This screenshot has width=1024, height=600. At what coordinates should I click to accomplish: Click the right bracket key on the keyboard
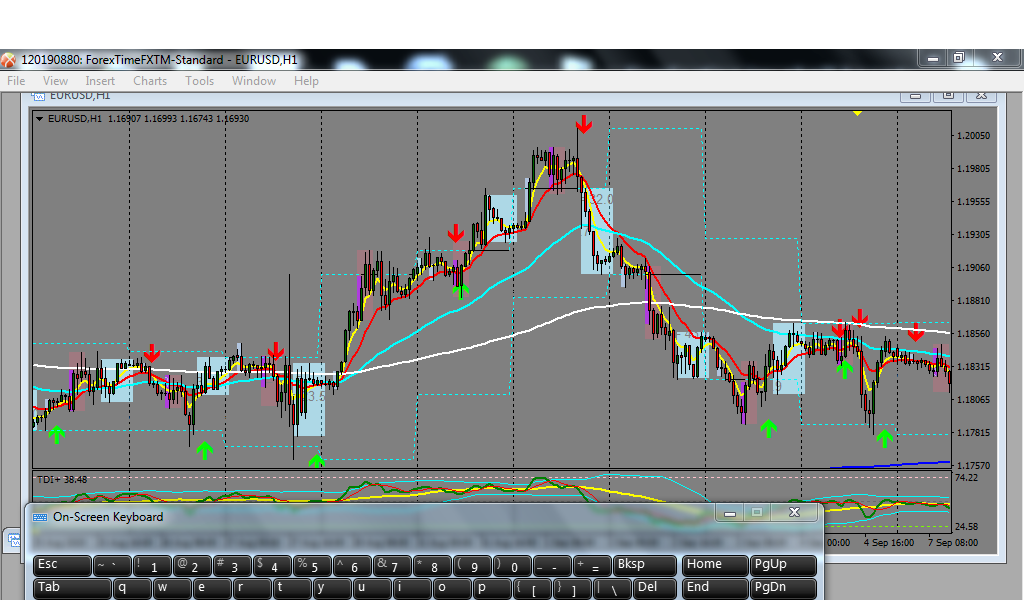click(571, 588)
